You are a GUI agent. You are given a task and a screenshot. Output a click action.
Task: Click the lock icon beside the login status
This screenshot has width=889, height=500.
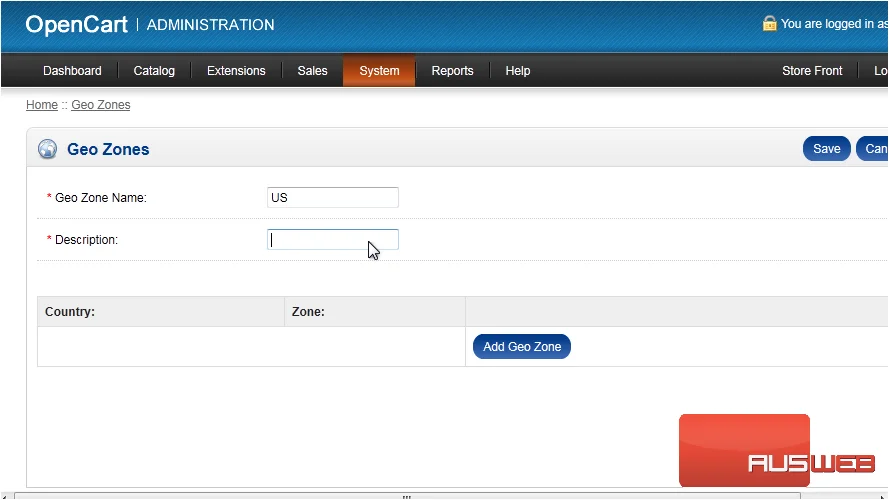pyautogui.click(x=769, y=23)
